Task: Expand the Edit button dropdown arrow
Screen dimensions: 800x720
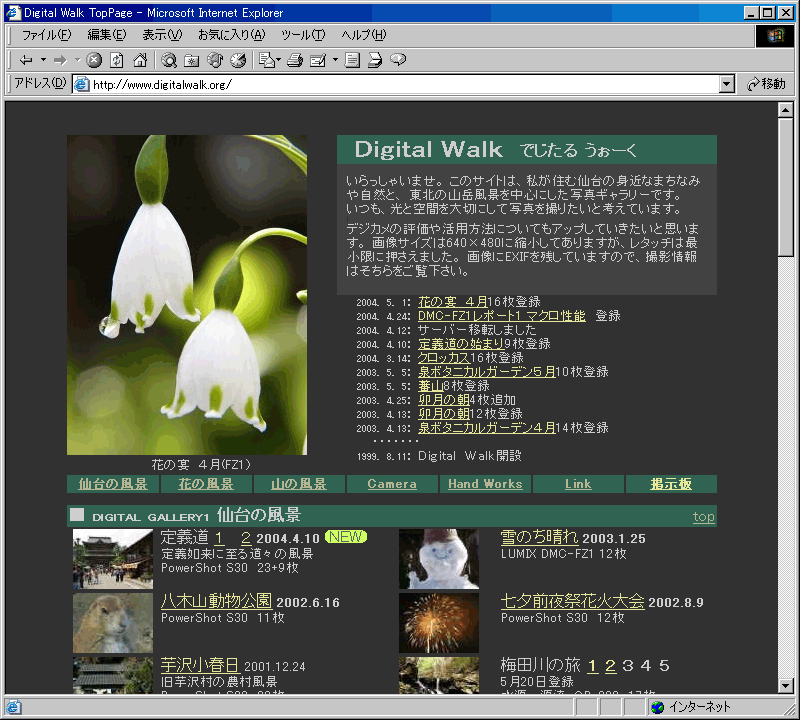Action: (x=335, y=60)
